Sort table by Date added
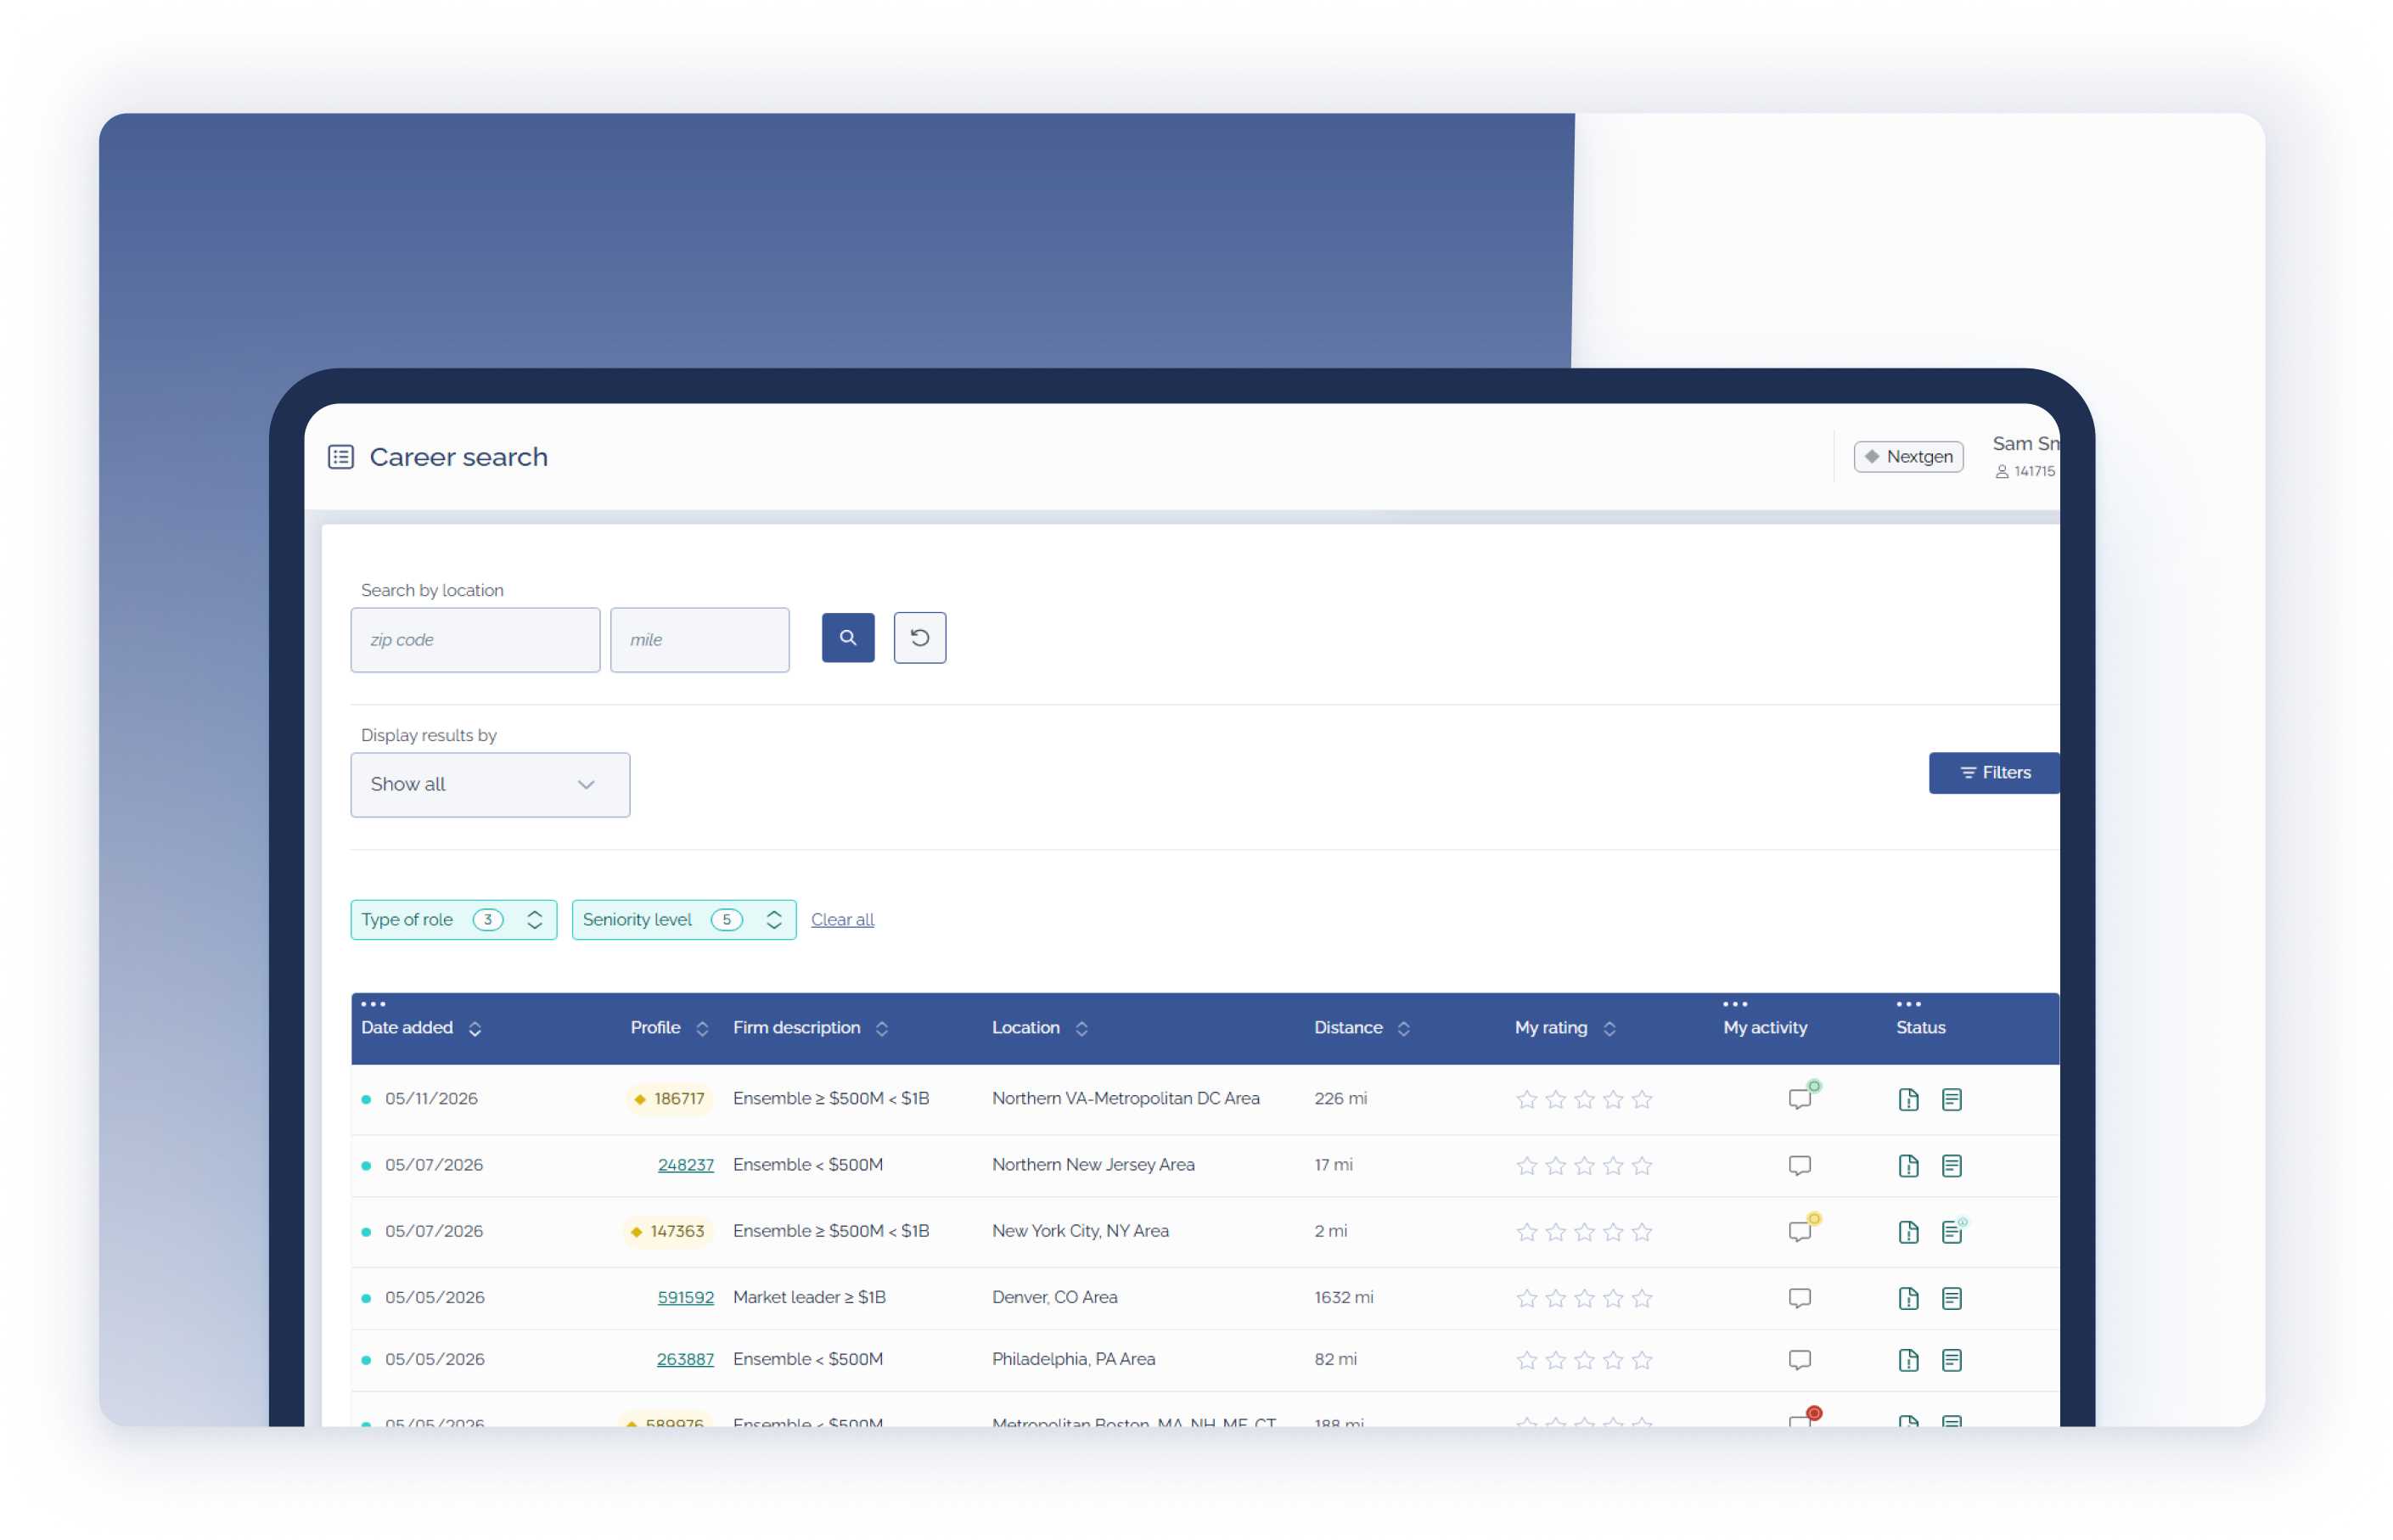The width and height of the screenshot is (2393, 1540). [x=475, y=1029]
